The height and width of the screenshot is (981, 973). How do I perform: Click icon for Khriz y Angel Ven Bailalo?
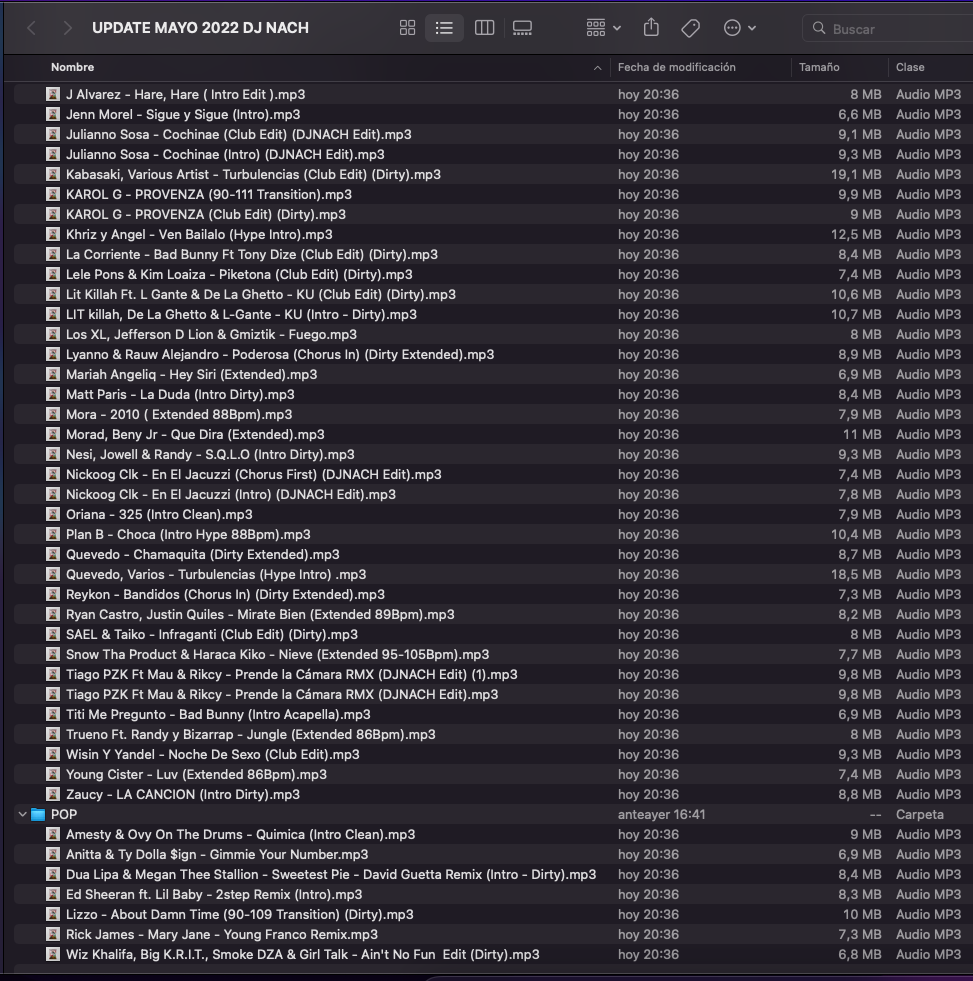[x=53, y=235]
